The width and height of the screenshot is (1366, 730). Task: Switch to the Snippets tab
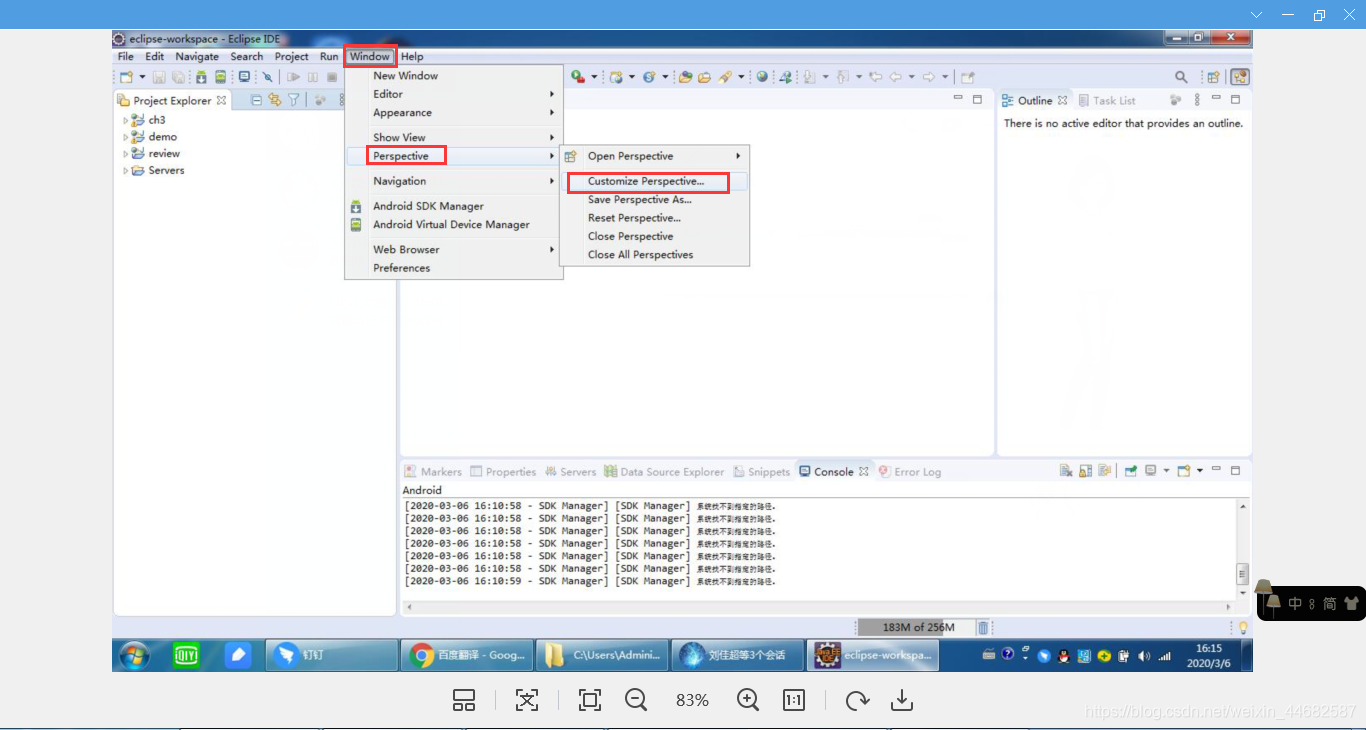point(761,472)
